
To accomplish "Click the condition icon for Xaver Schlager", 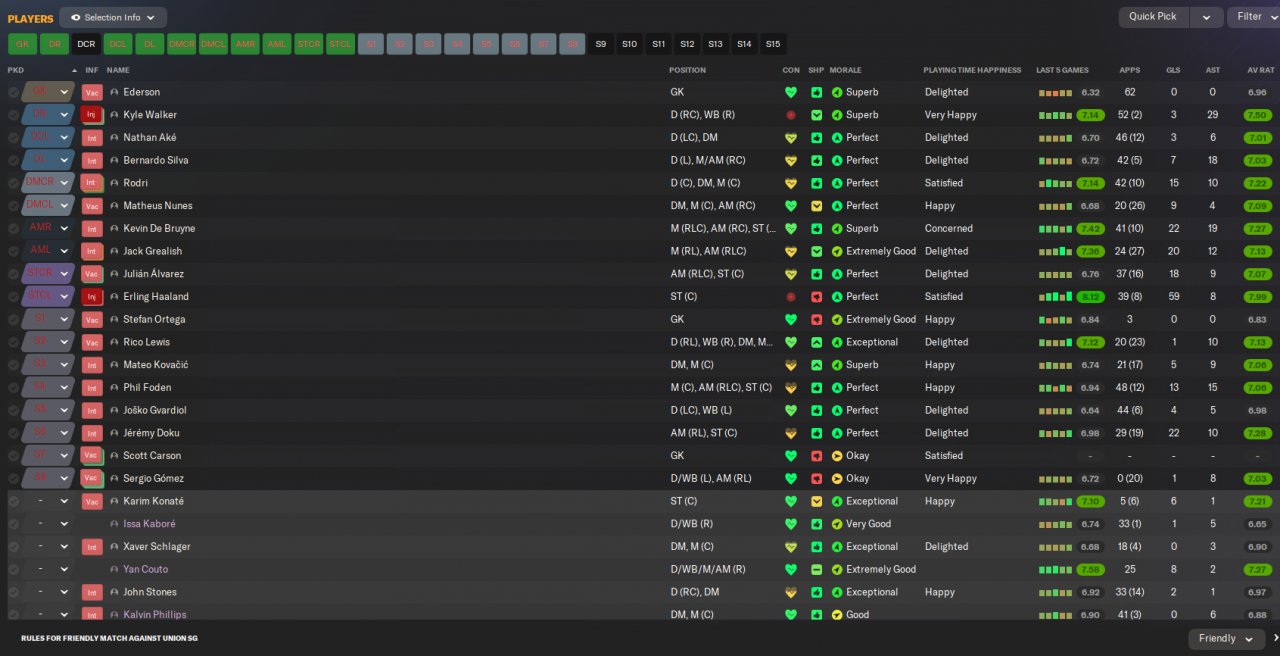I will tap(791, 547).
